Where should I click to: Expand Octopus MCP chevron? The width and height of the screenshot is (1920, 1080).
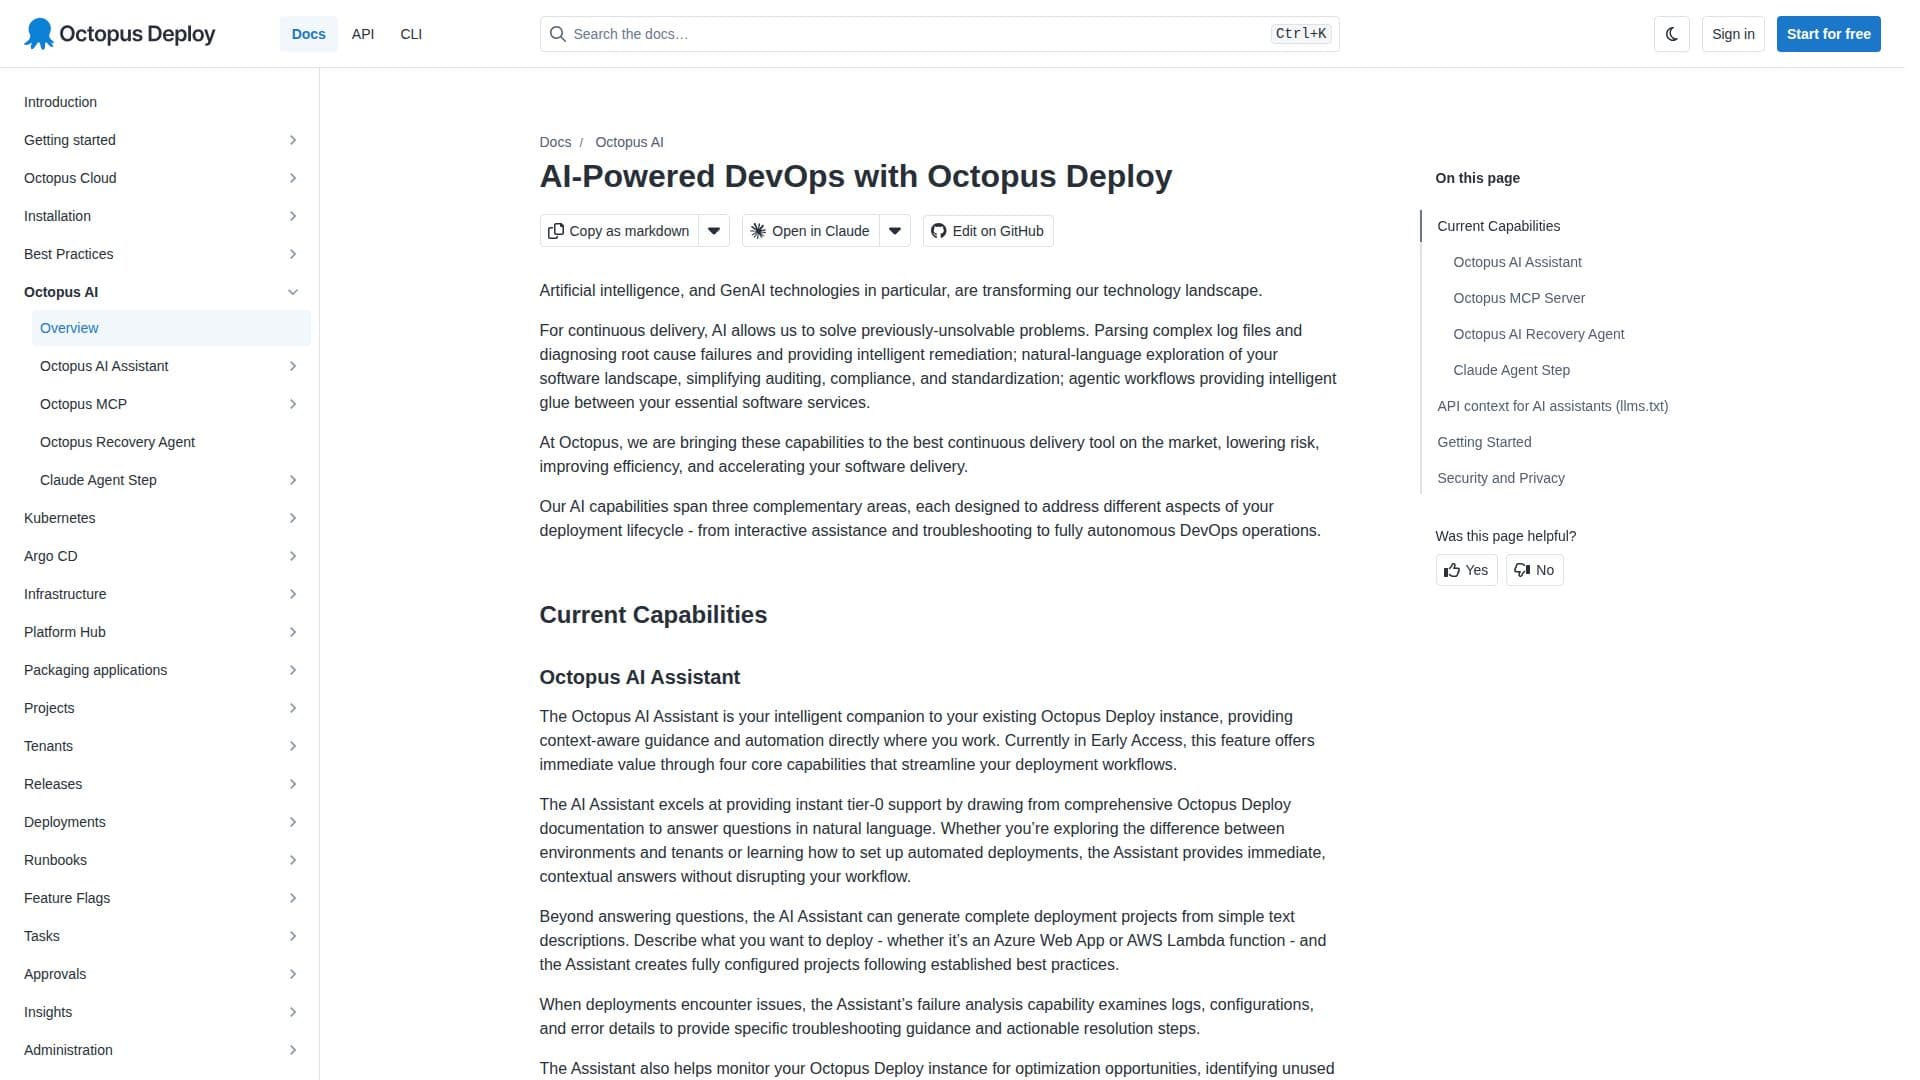[293, 404]
